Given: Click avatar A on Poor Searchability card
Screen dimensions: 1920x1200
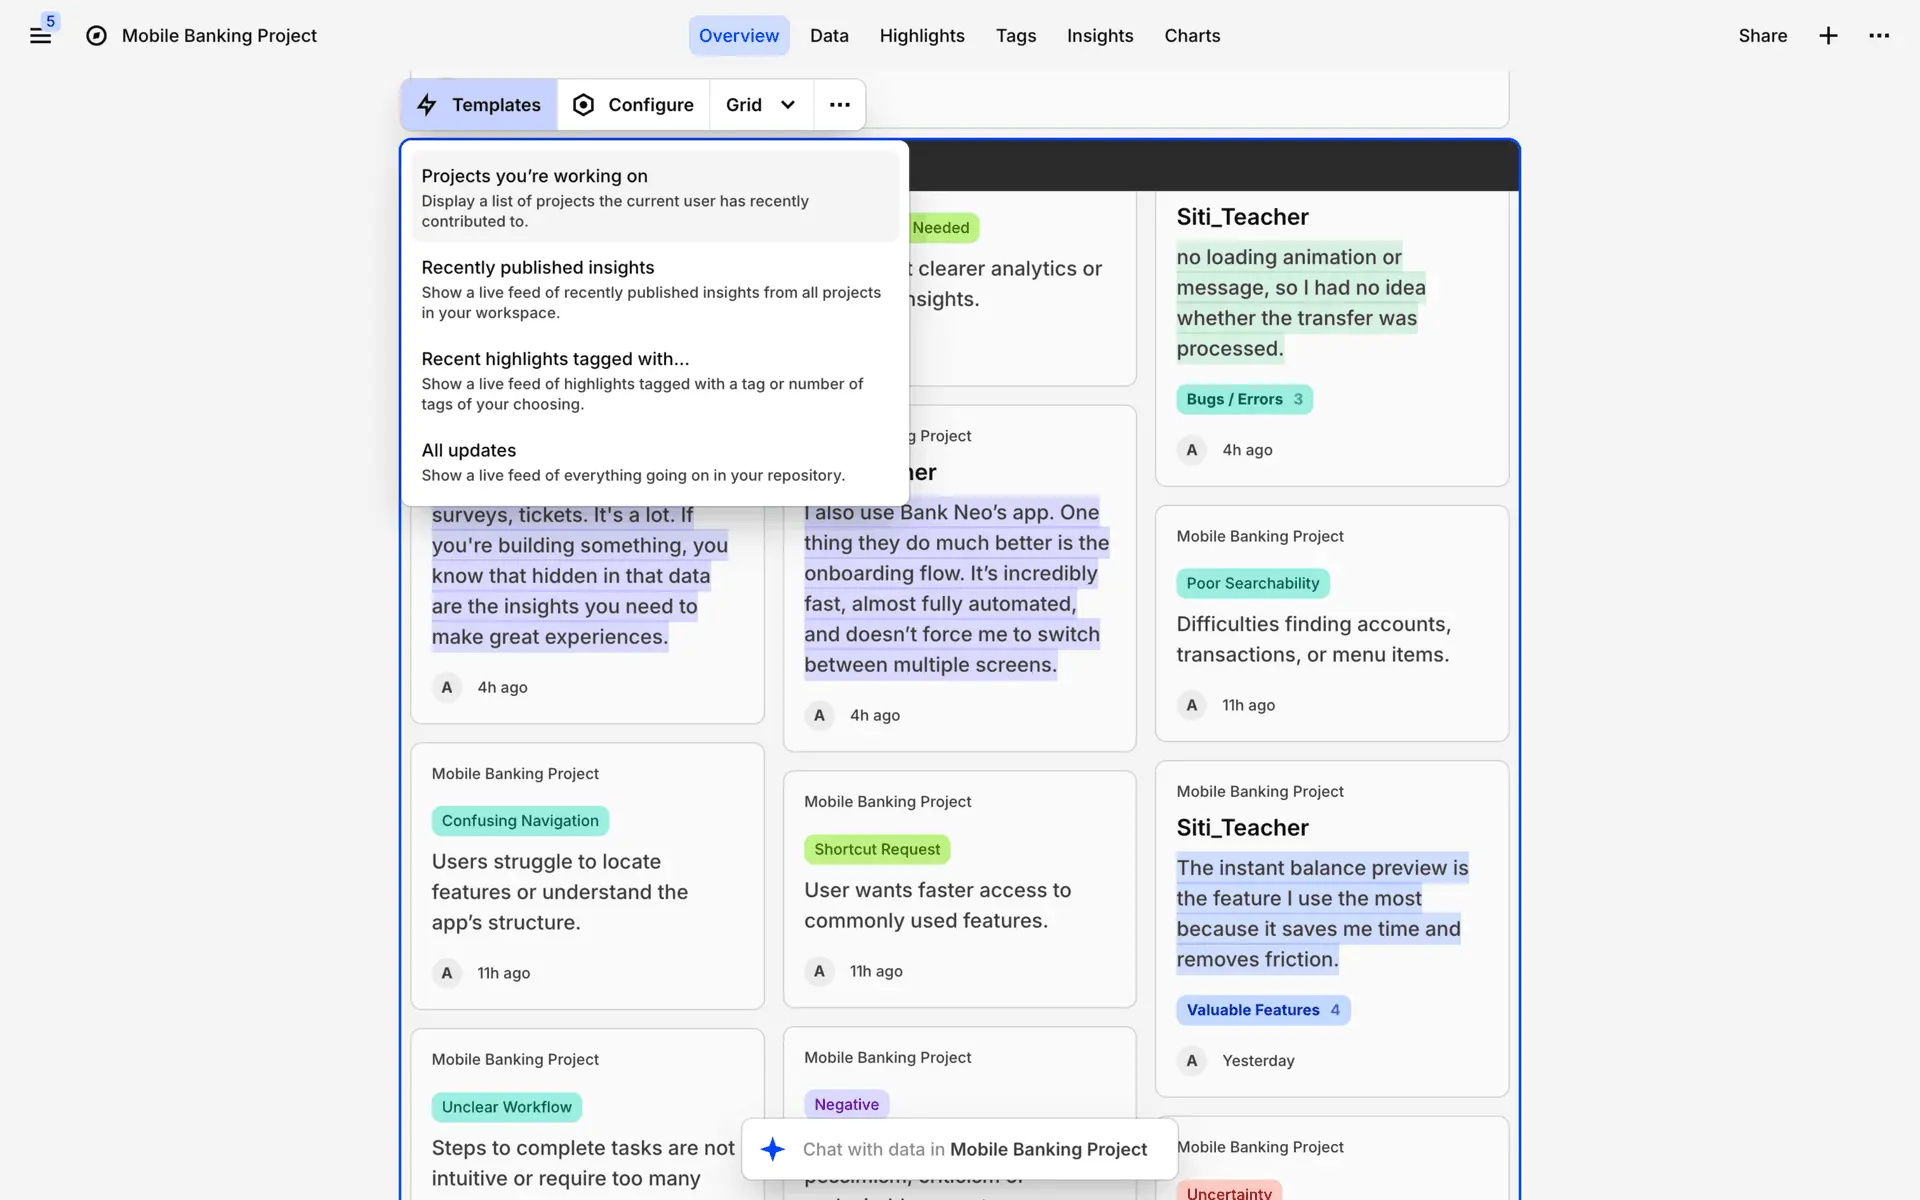Looking at the screenshot, I should [x=1191, y=705].
